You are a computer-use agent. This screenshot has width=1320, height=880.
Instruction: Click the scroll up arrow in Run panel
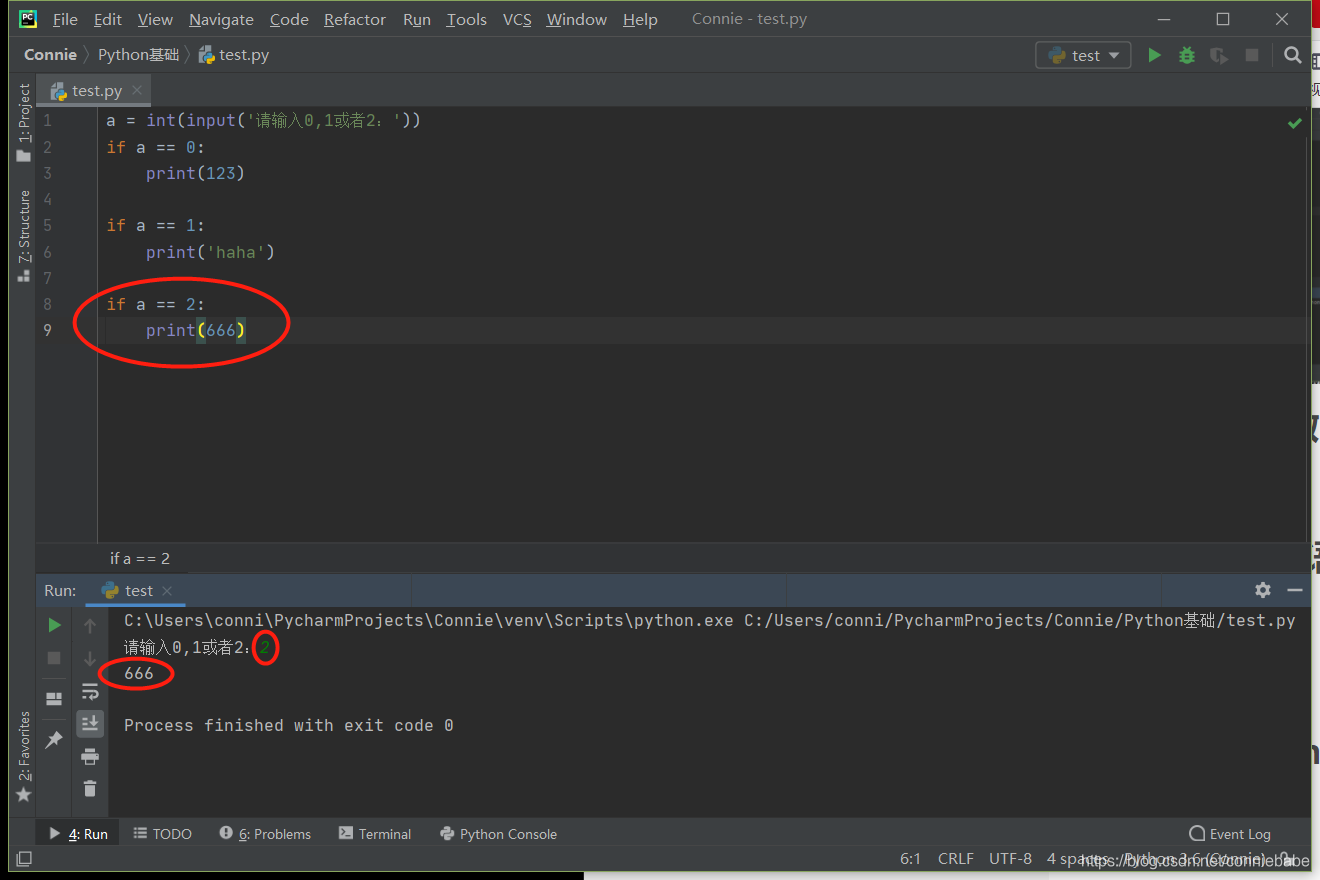coord(90,626)
